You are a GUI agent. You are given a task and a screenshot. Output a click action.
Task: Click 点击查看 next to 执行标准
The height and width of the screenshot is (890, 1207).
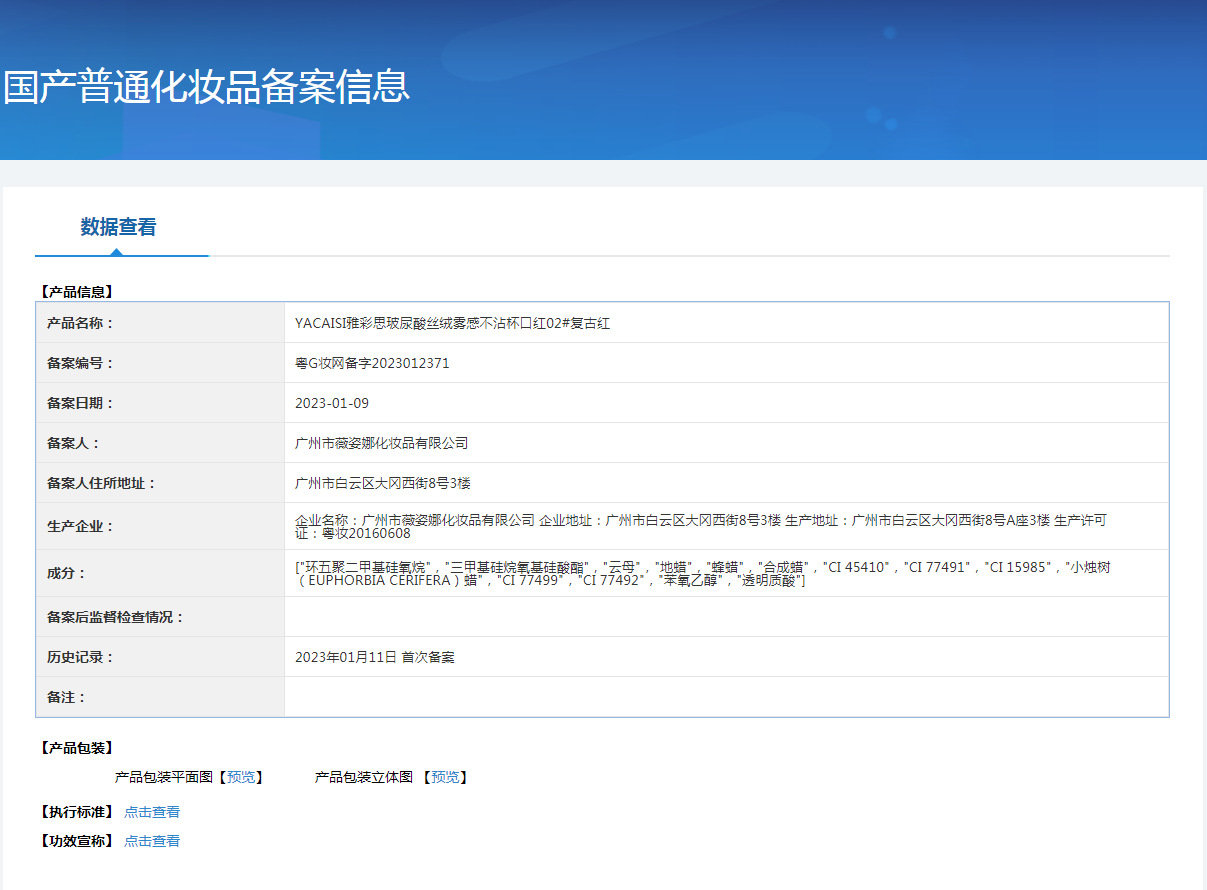coord(152,812)
